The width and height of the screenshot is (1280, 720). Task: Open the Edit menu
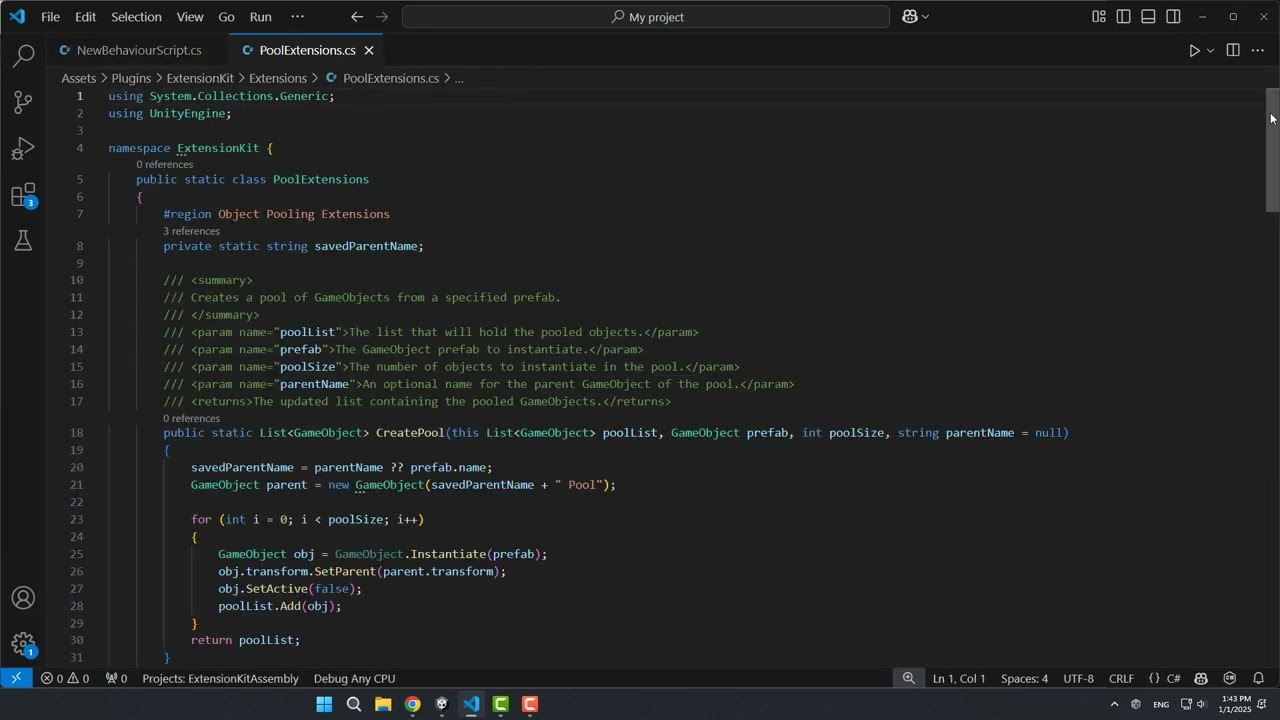tap(86, 17)
